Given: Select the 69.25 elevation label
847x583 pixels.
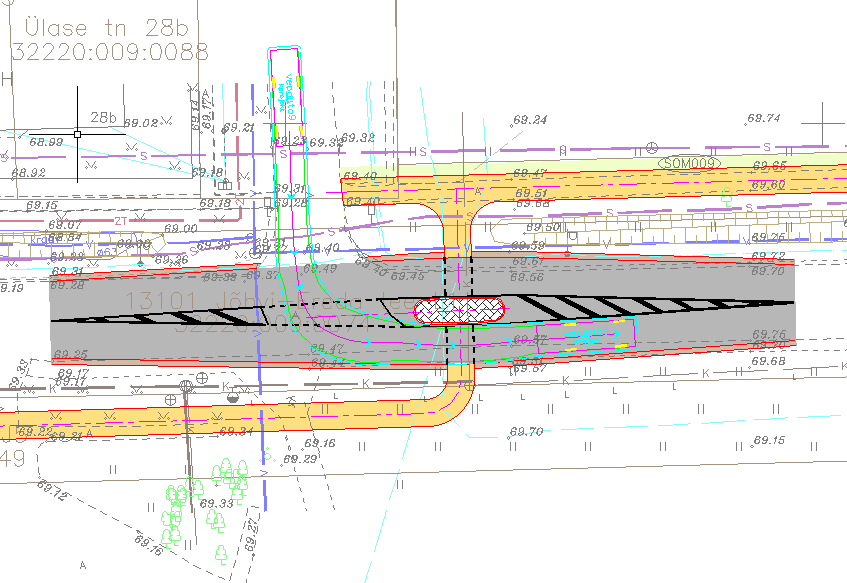Looking at the screenshot, I should [70, 354].
